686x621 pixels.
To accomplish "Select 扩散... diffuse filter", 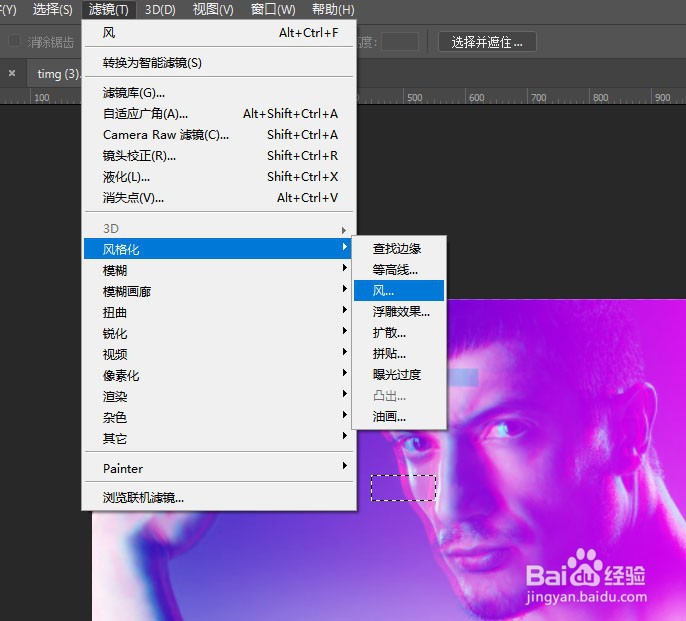I will (x=399, y=333).
